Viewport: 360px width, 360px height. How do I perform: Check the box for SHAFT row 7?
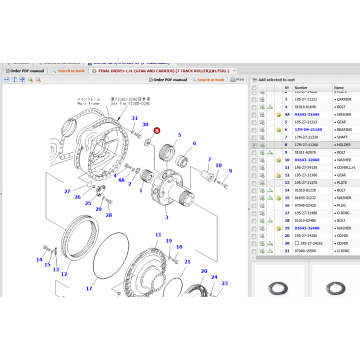pyautogui.click(x=254, y=137)
